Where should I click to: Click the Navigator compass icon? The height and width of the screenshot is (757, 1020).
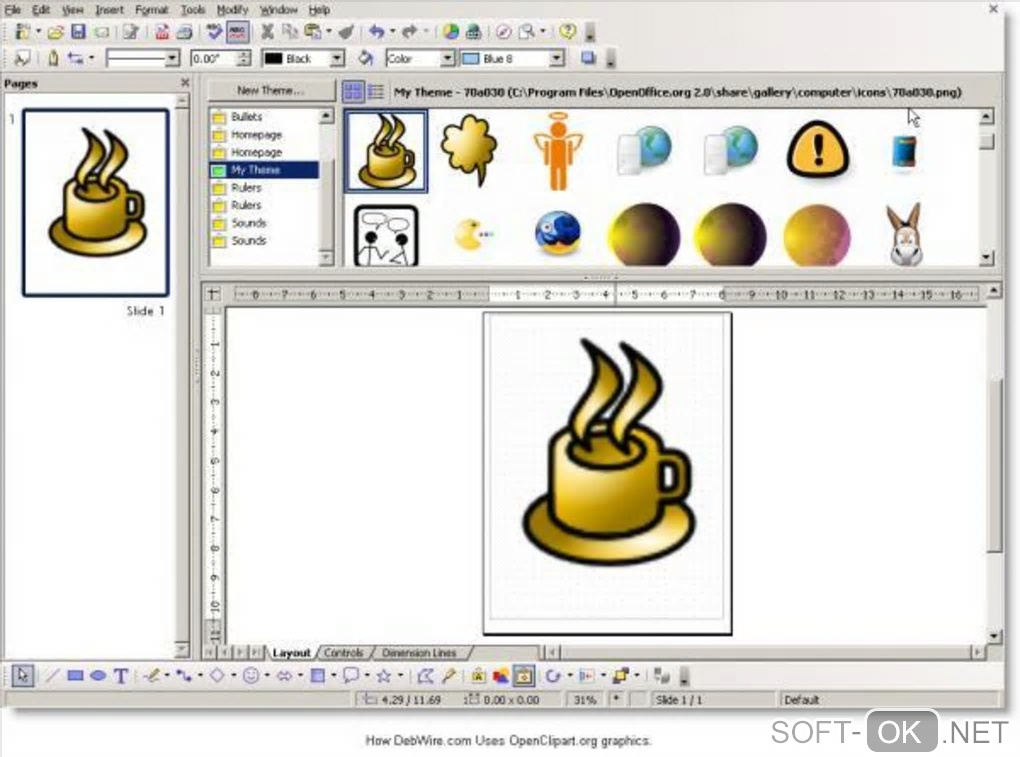(x=503, y=31)
